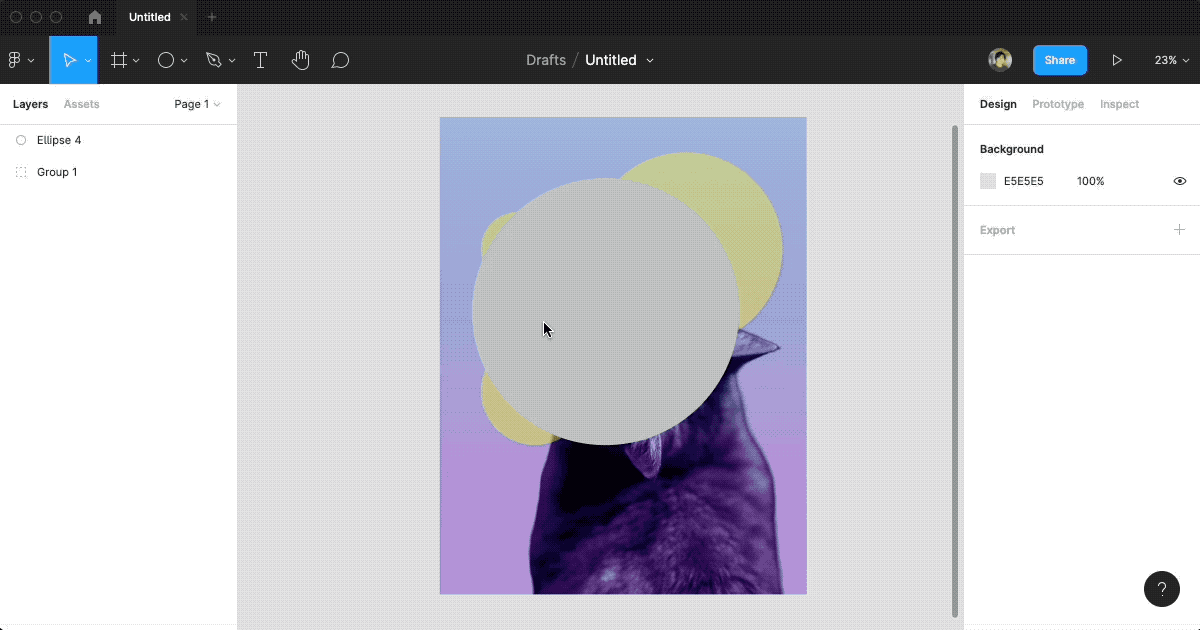This screenshot has height=630, width=1200.
Task: Start Presentation mode with play icon
Action: [1117, 60]
